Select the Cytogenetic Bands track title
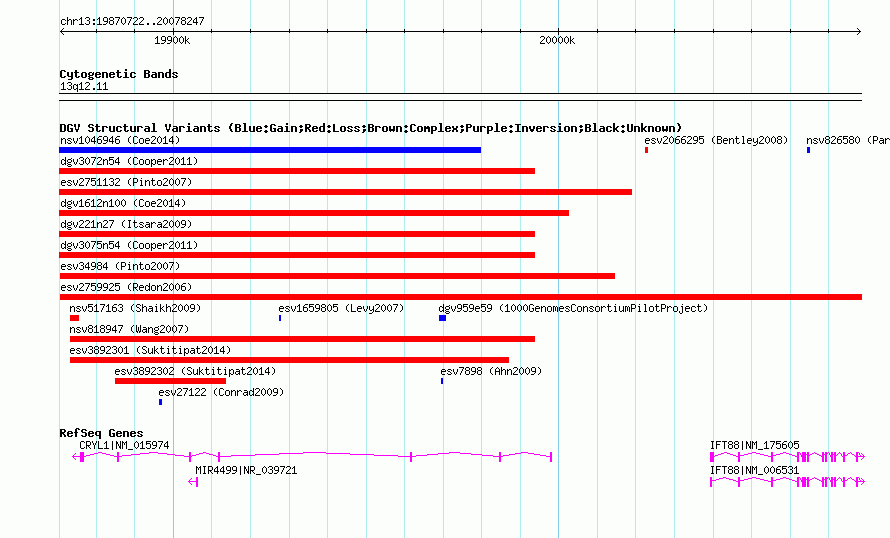 tap(119, 74)
